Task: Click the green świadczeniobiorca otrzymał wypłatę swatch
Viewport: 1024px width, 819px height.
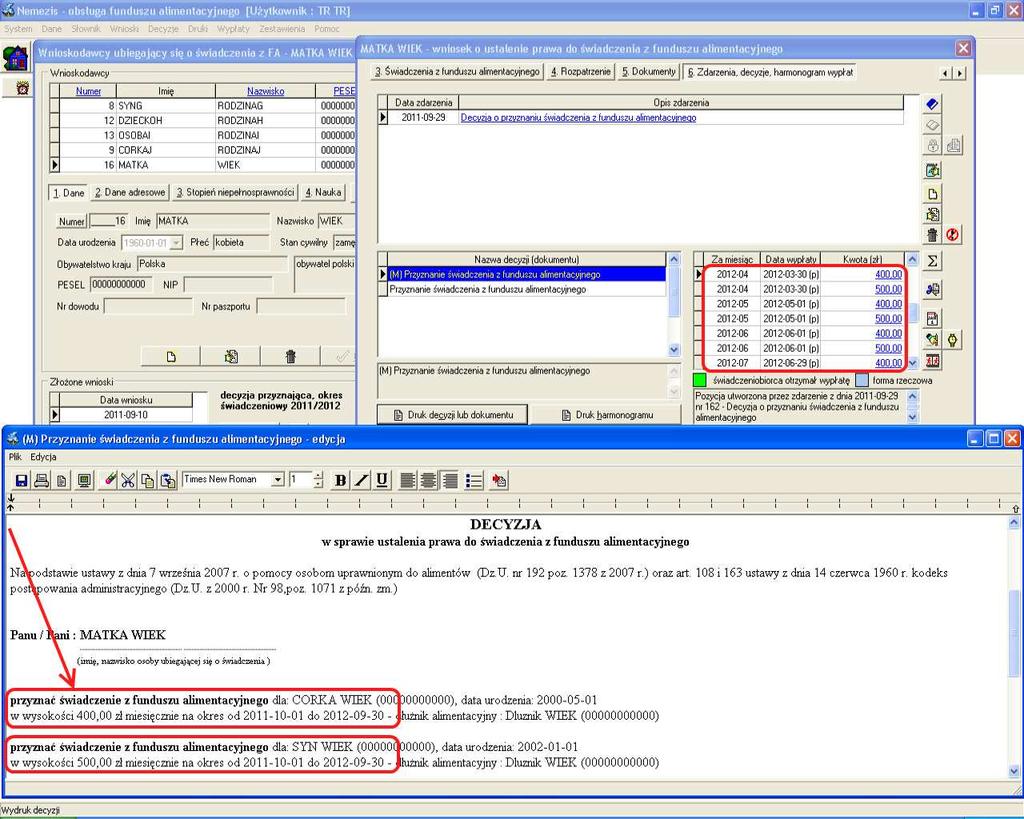Action: tap(699, 380)
